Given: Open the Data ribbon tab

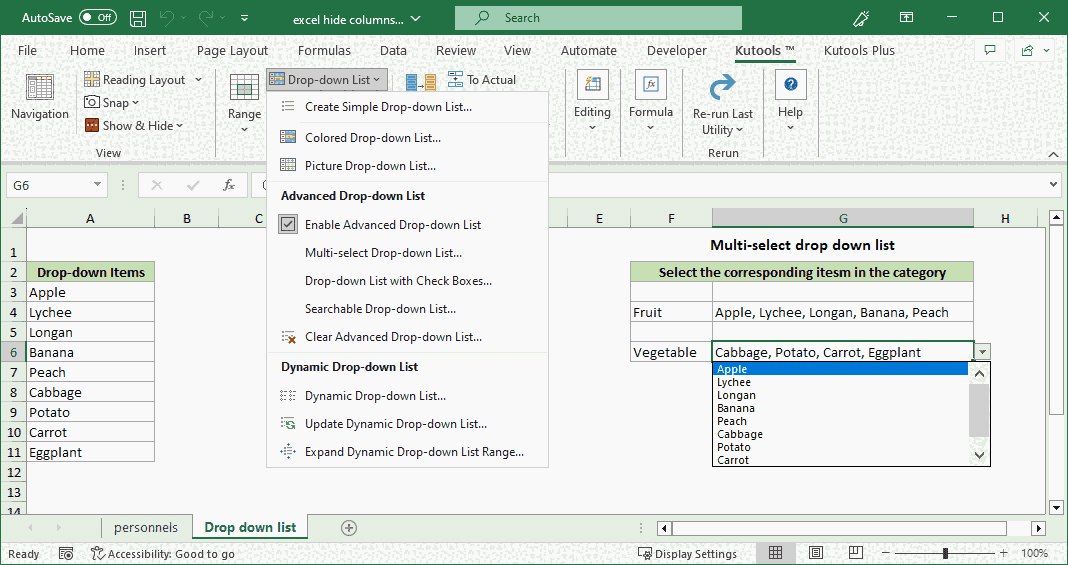Looking at the screenshot, I should [393, 50].
